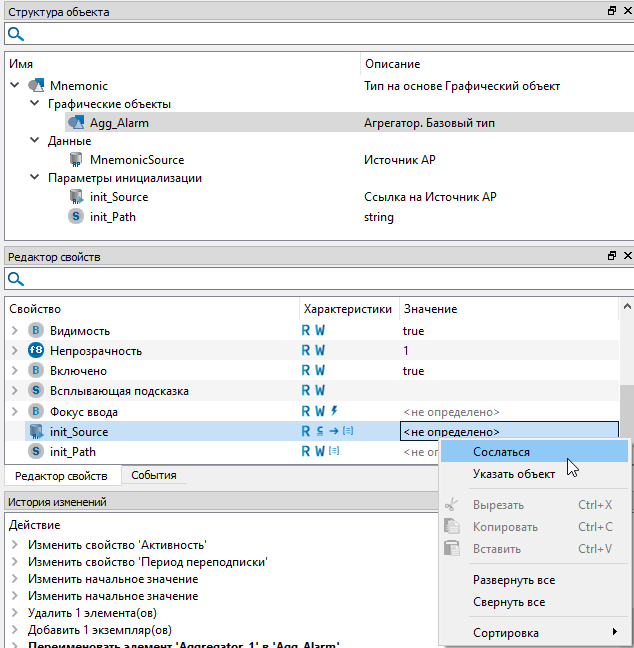Click the MnemonicSource data source icon

[75, 160]
